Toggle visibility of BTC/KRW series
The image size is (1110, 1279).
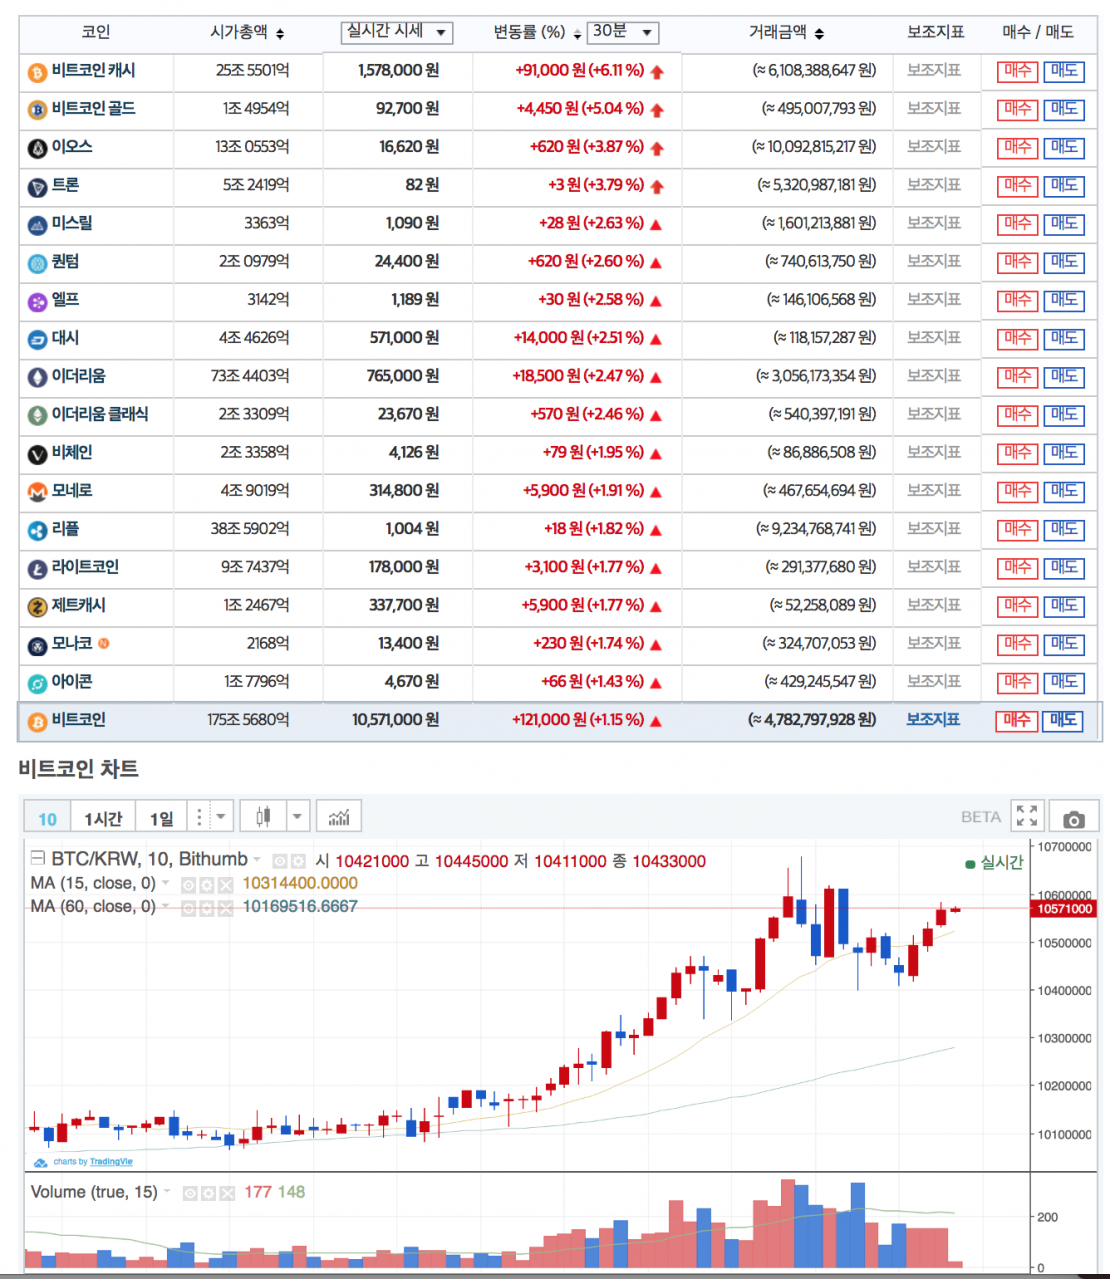point(279,861)
